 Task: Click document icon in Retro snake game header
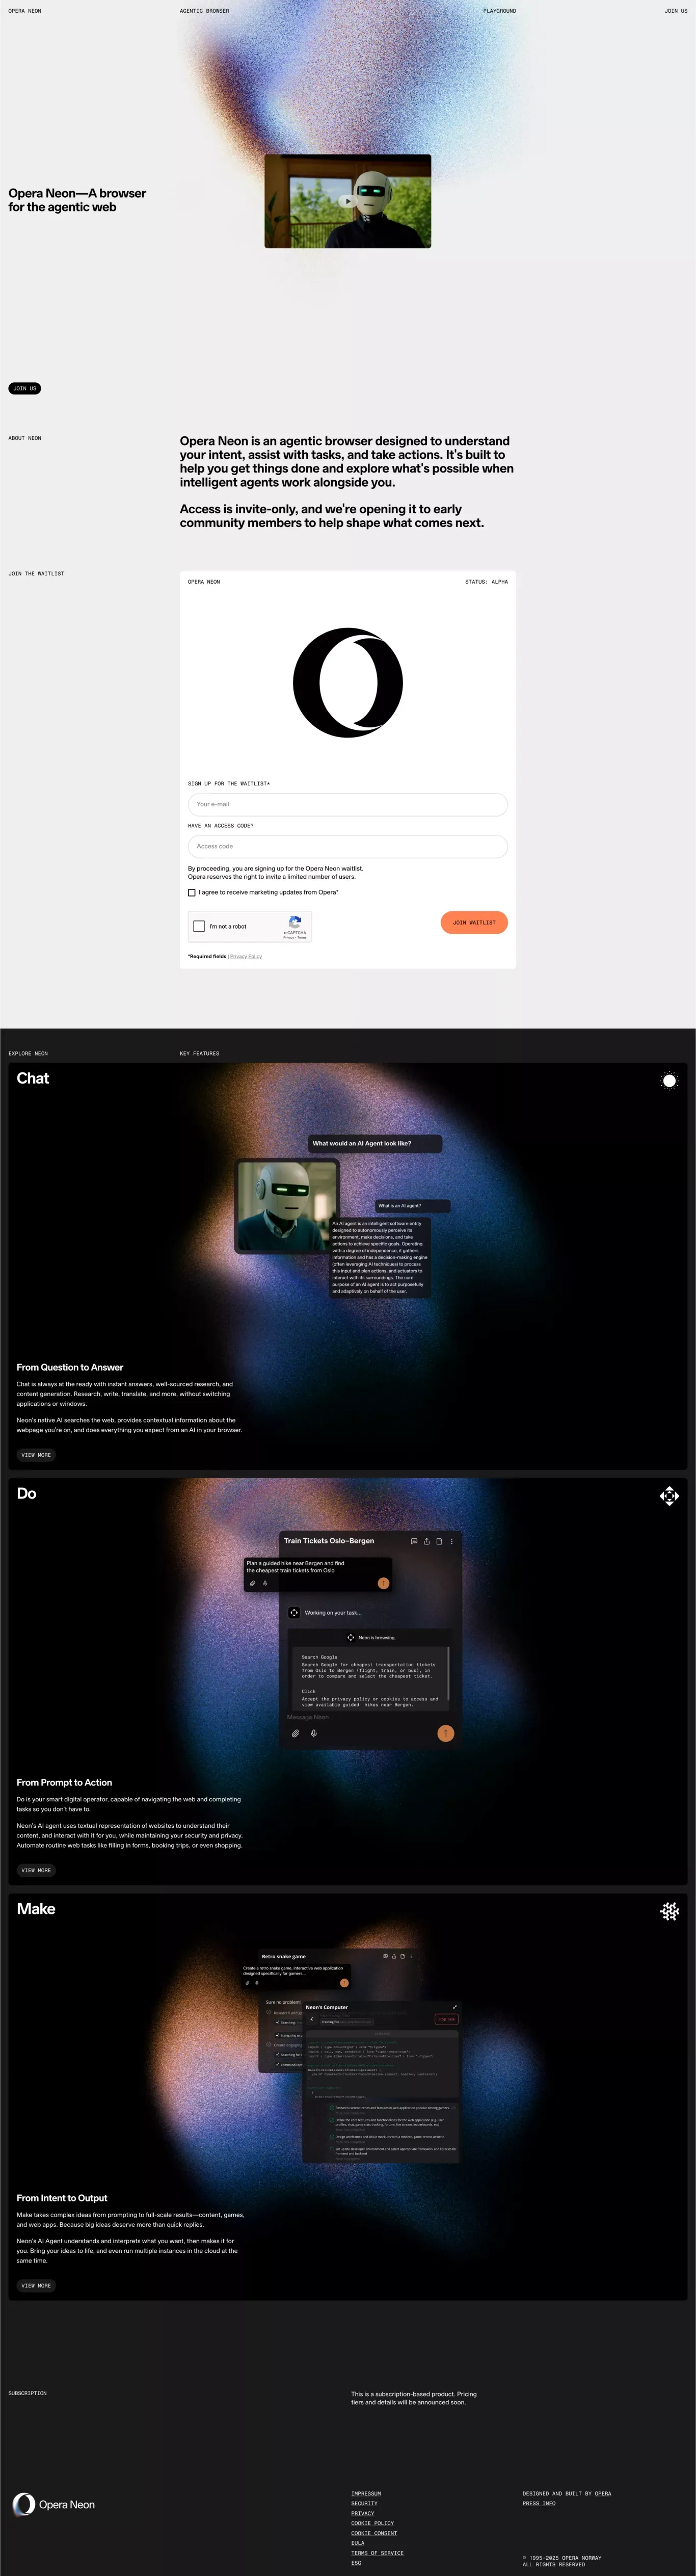point(402,1956)
